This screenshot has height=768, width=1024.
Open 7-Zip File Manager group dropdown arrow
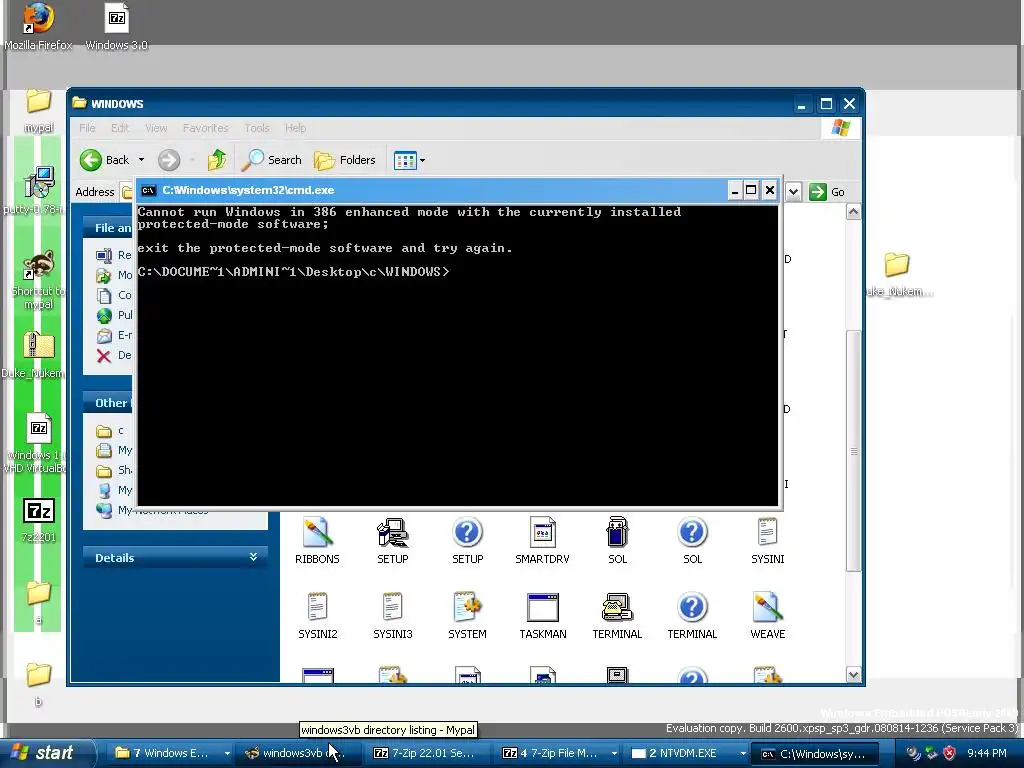(x=615, y=754)
